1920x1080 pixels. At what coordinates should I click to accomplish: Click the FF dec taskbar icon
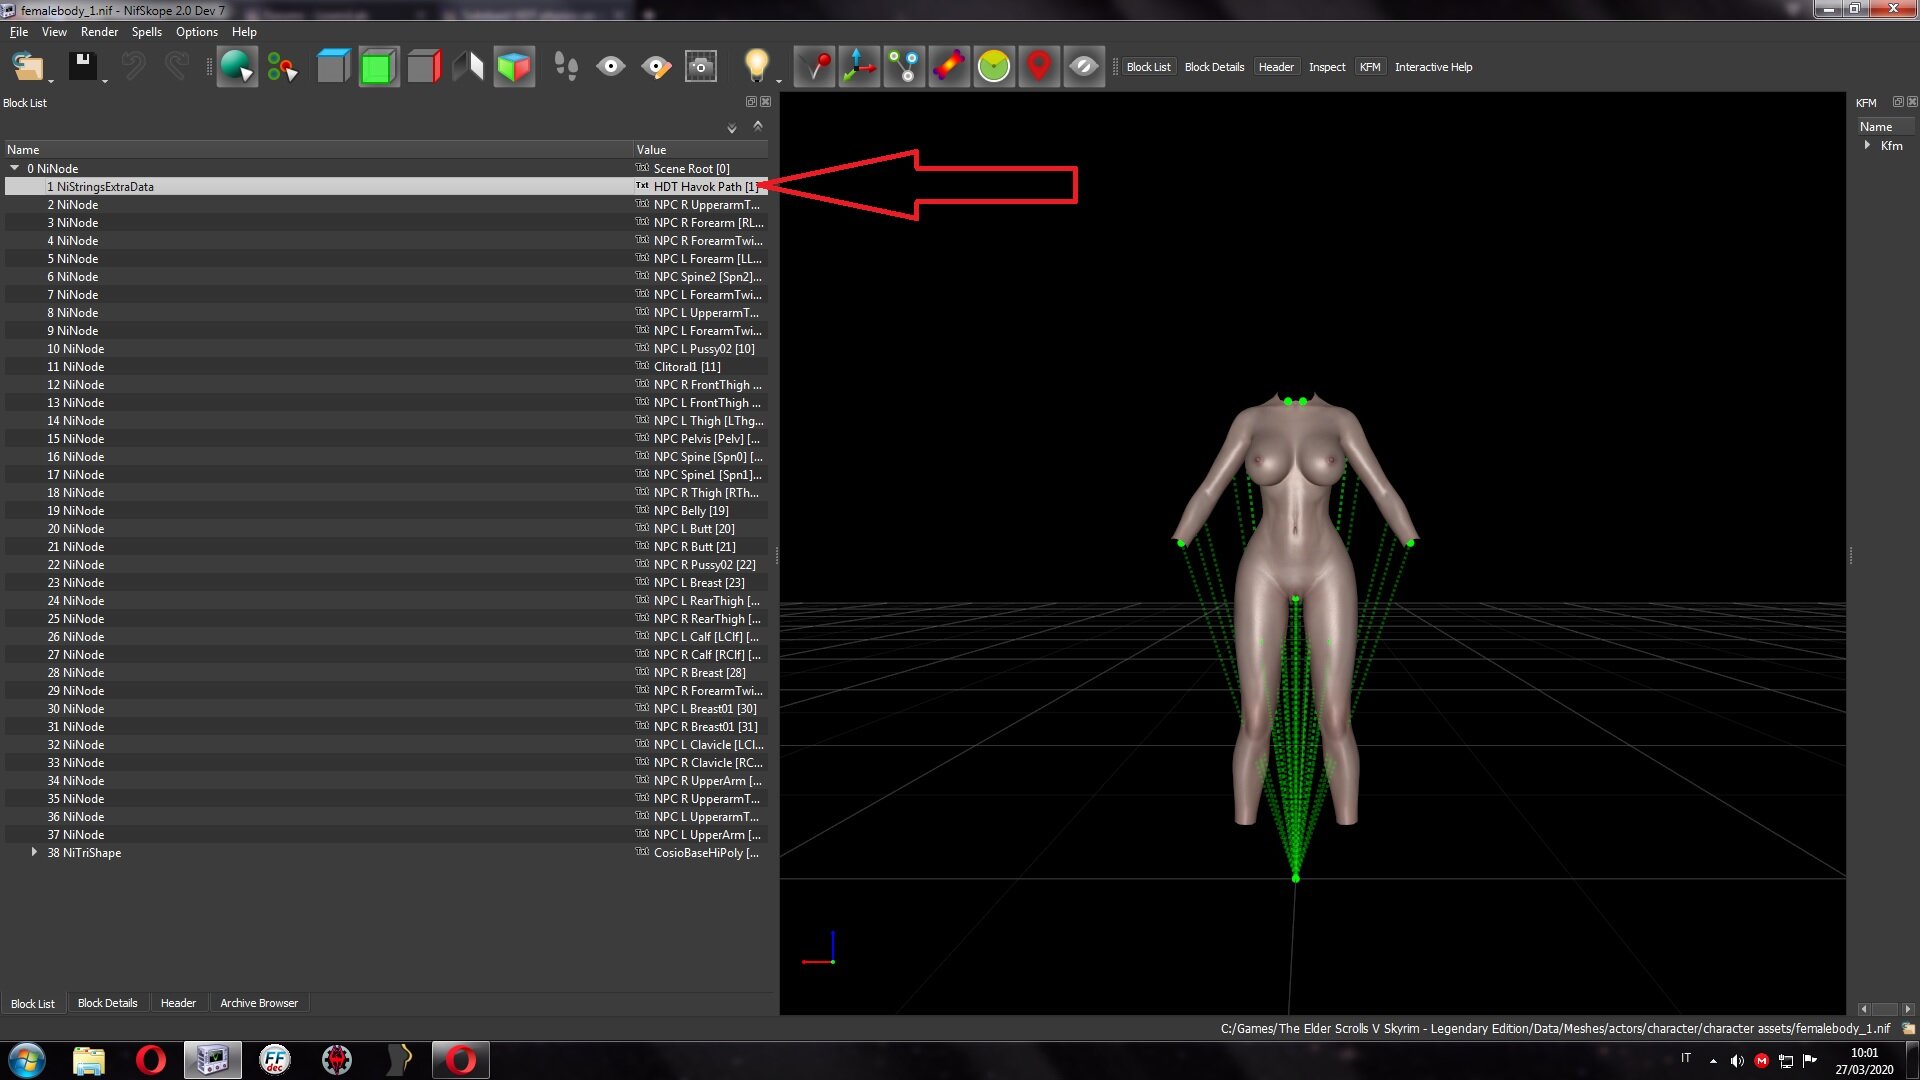(x=275, y=1060)
